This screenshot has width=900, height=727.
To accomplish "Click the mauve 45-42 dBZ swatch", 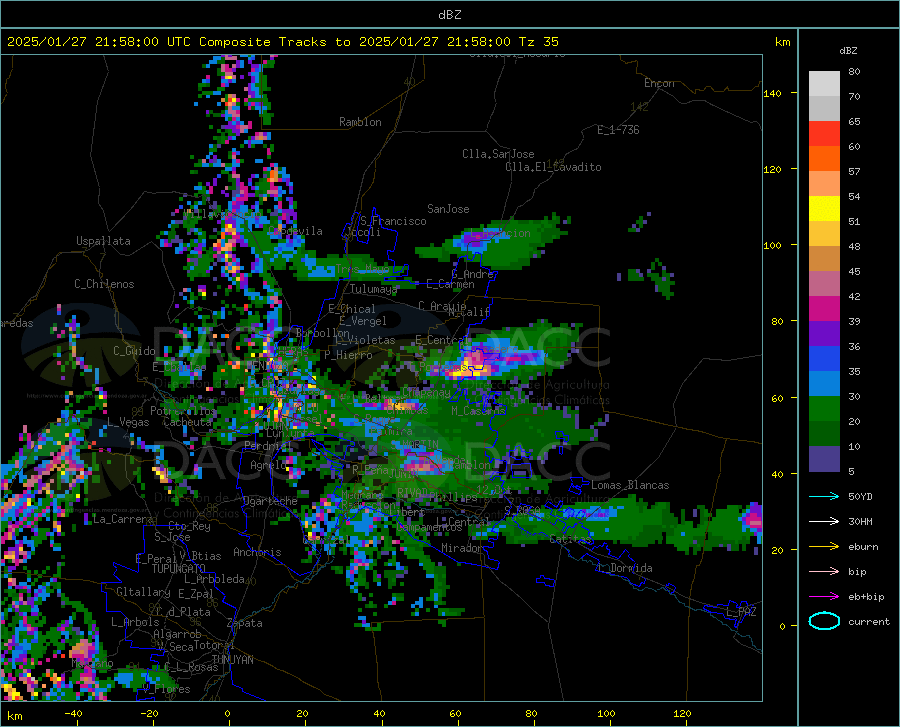I will pyautogui.click(x=824, y=283).
